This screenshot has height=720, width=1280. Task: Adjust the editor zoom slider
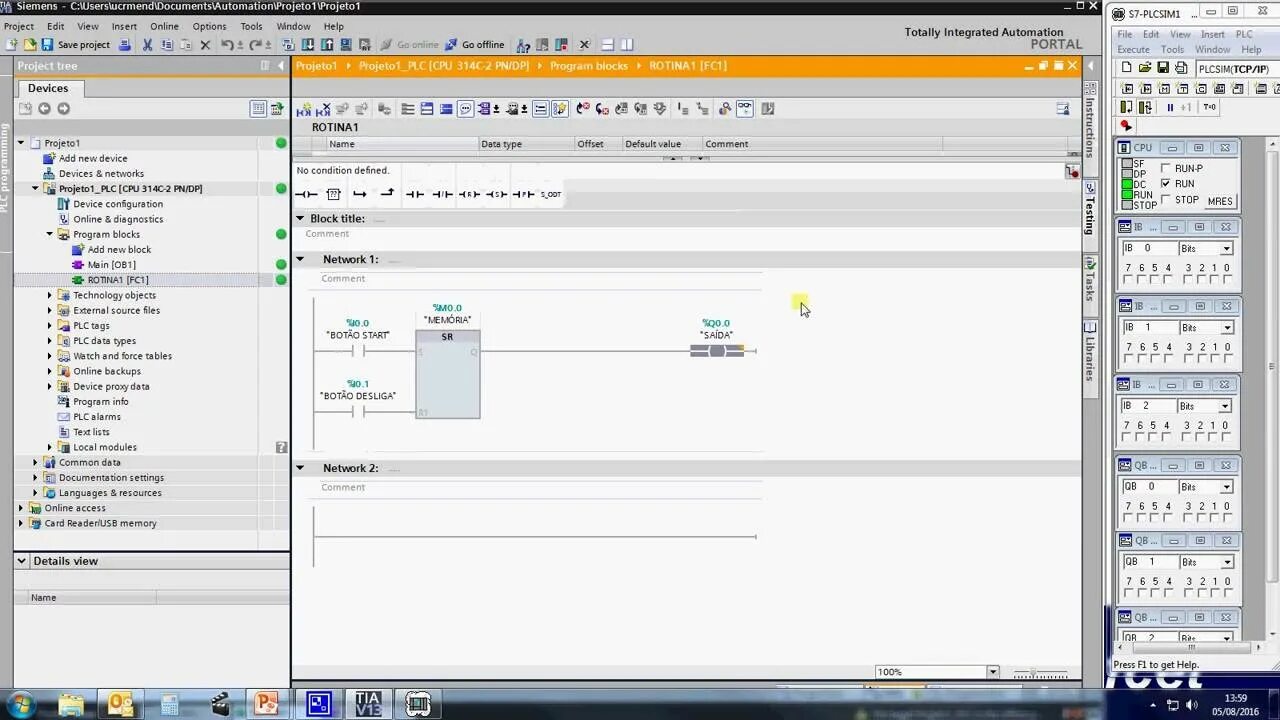click(1035, 673)
